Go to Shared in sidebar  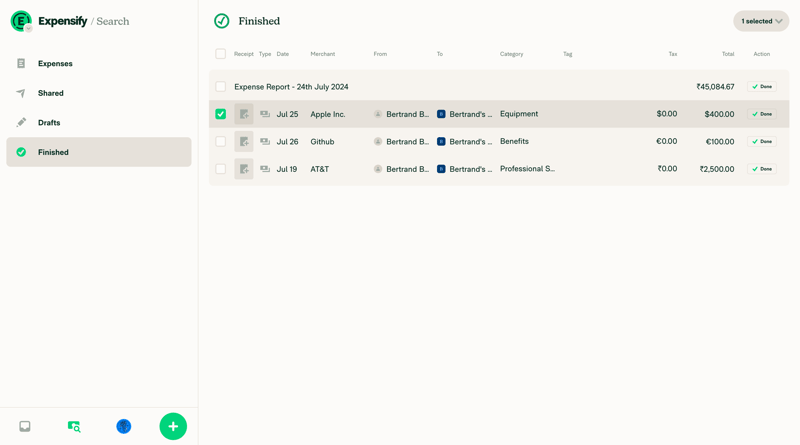pos(99,93)
